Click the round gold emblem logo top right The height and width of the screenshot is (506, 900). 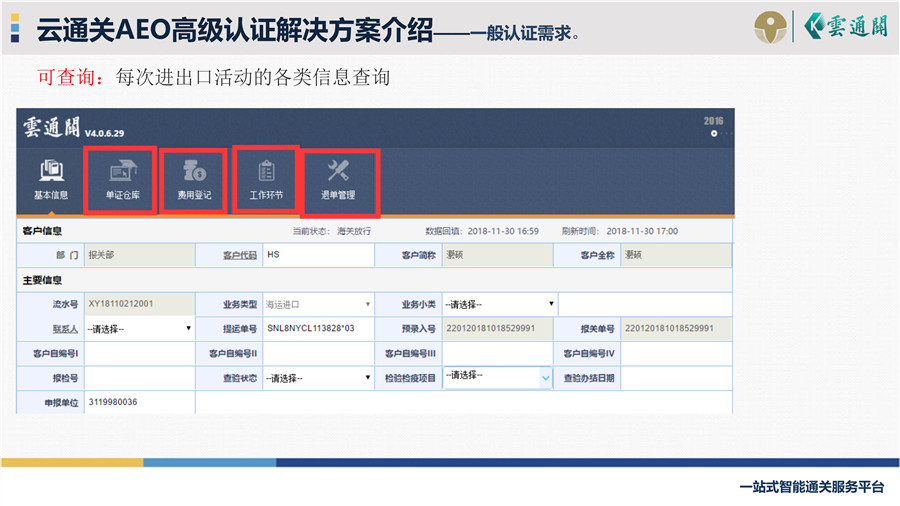pos(770,26)
